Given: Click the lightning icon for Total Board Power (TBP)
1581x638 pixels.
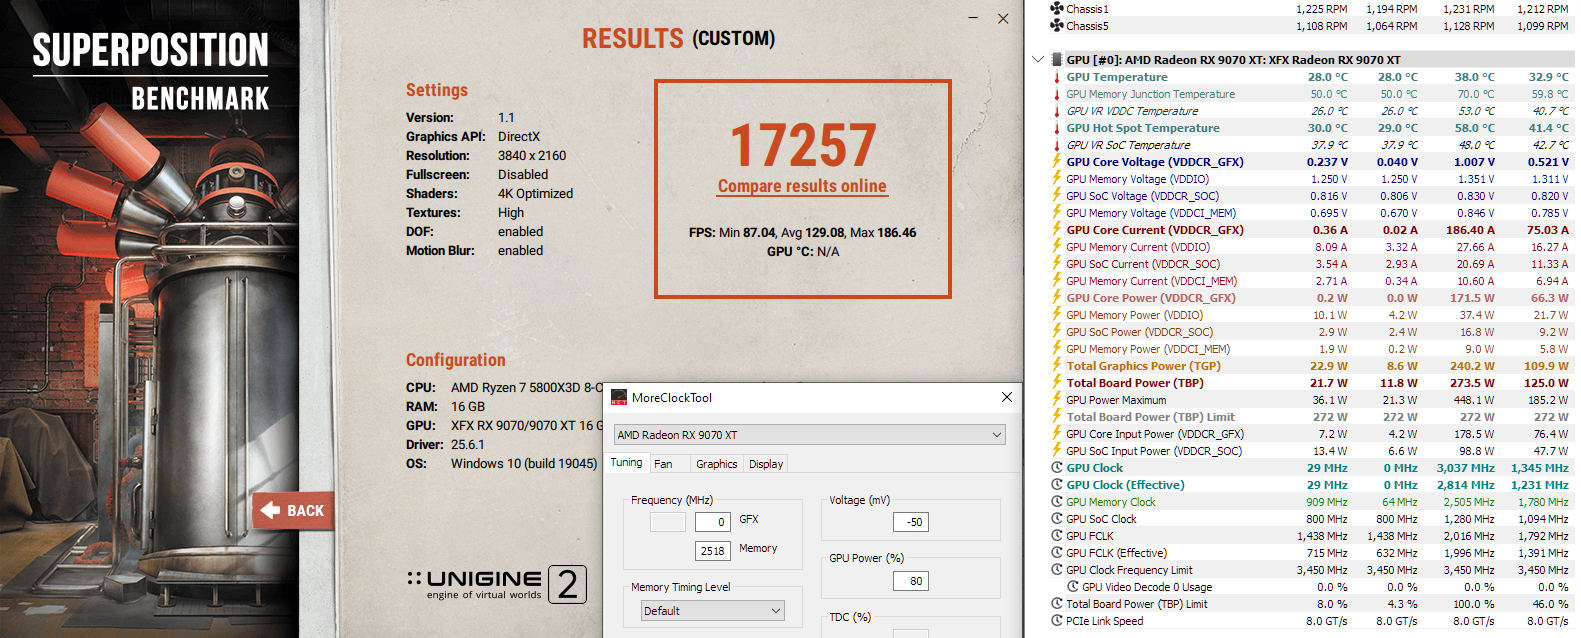Looking at the screenshot, I should [x=1057, y=383].
